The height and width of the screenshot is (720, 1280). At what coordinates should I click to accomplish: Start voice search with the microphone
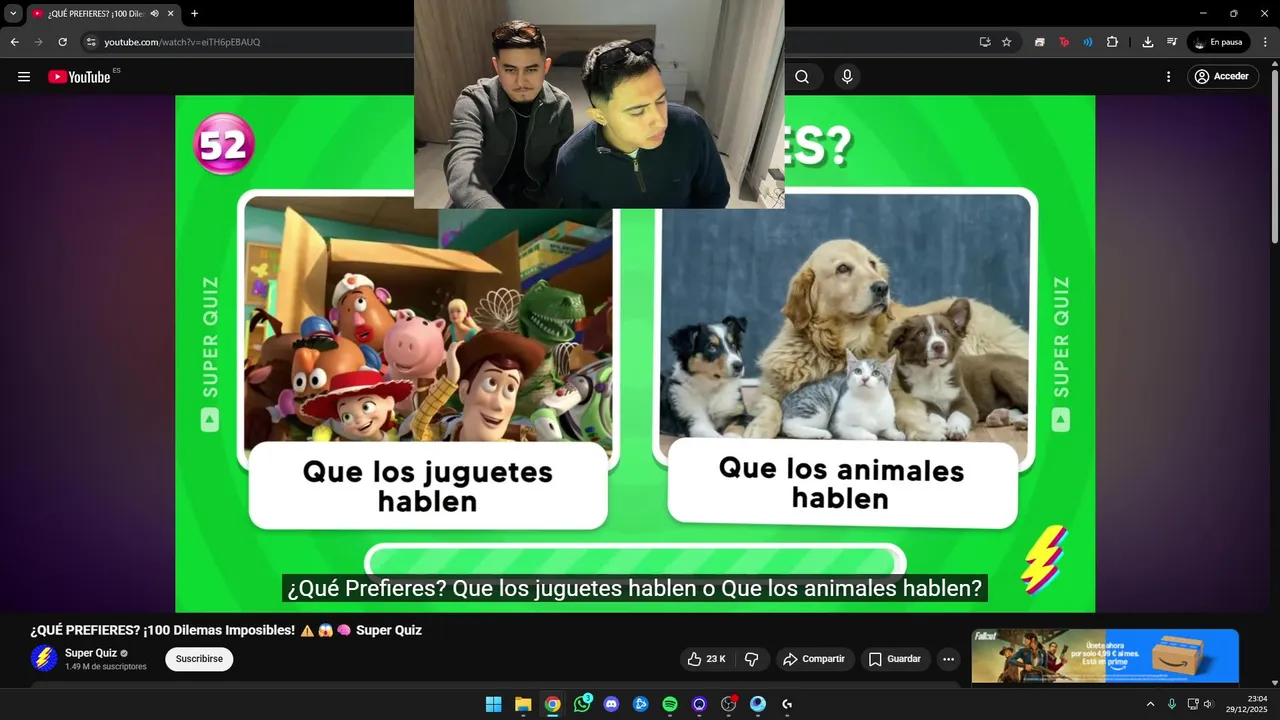[x=847, y=77]
